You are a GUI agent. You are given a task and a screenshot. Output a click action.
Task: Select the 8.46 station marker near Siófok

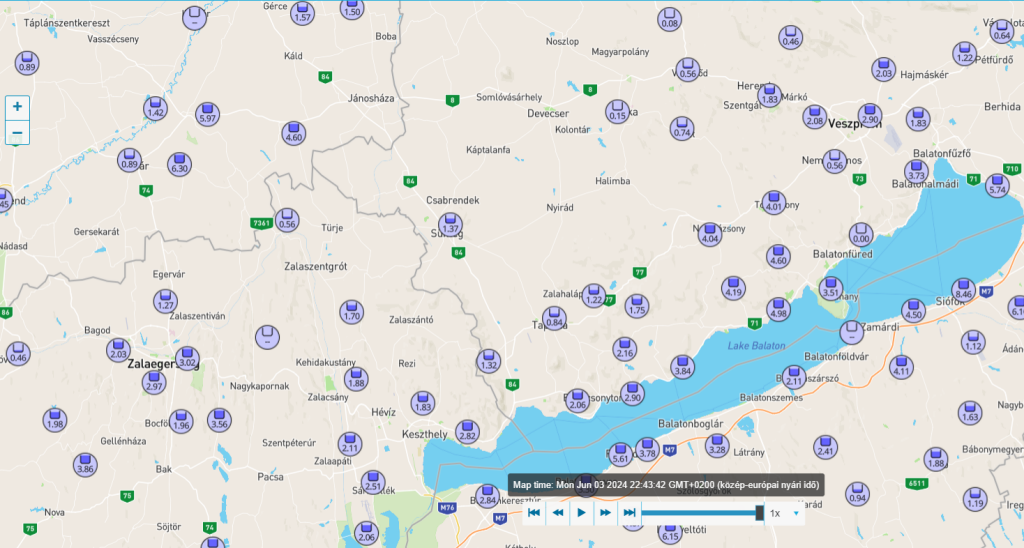coord(964,290)
